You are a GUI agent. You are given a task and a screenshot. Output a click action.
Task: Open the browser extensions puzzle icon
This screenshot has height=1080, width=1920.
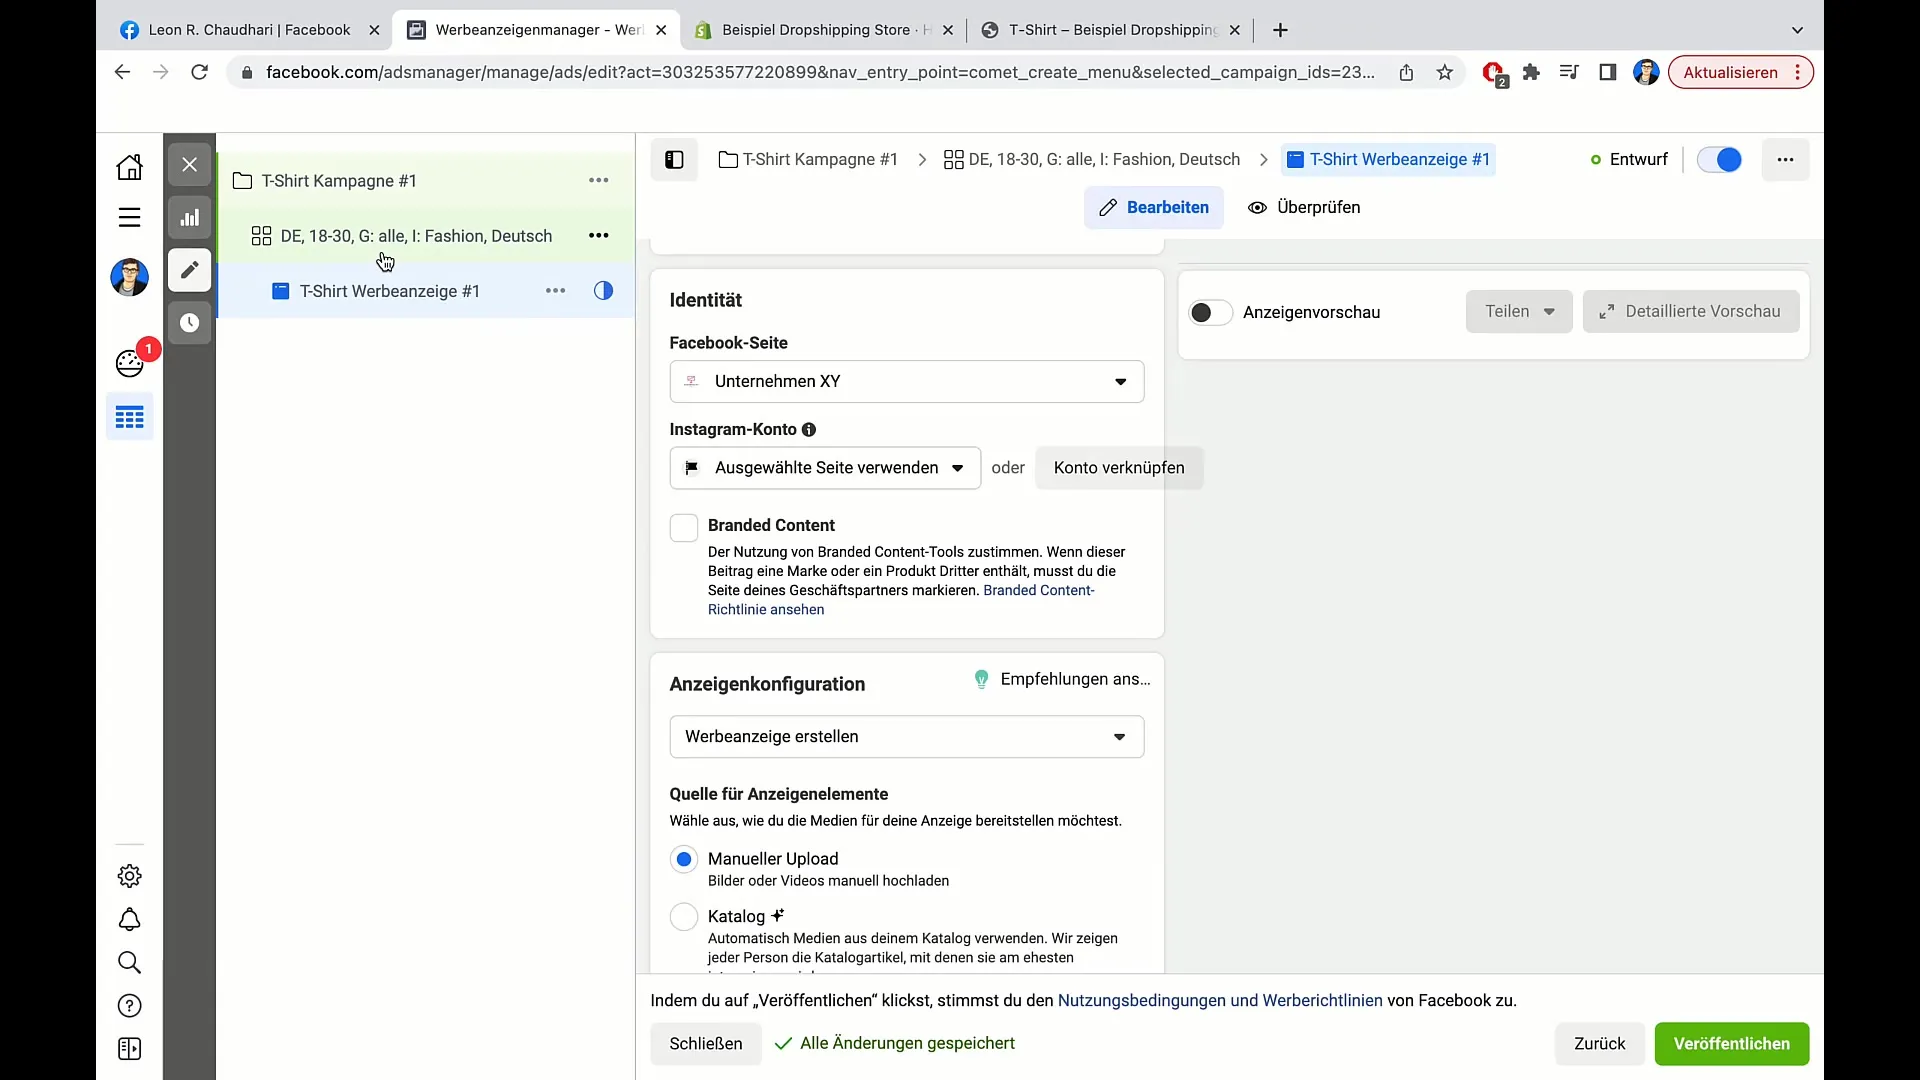click(x=1531, y=72)
